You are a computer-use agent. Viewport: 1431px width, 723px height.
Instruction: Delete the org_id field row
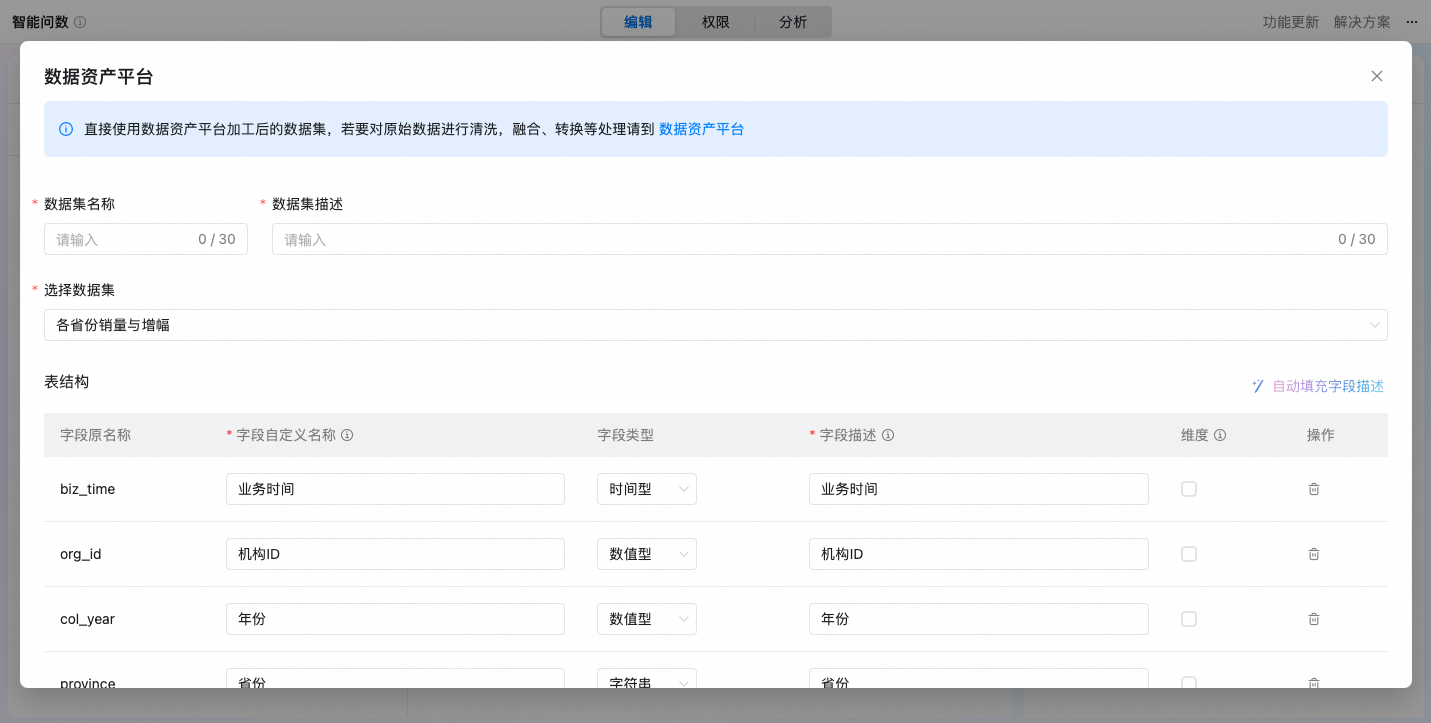coord(1314,554)
